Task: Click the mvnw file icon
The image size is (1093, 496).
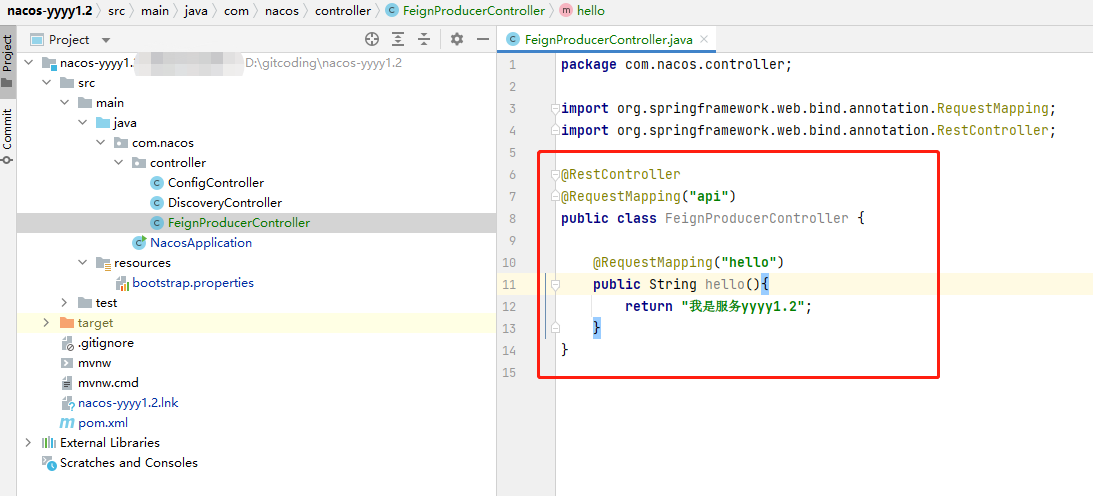Action: tap(67, 363)
